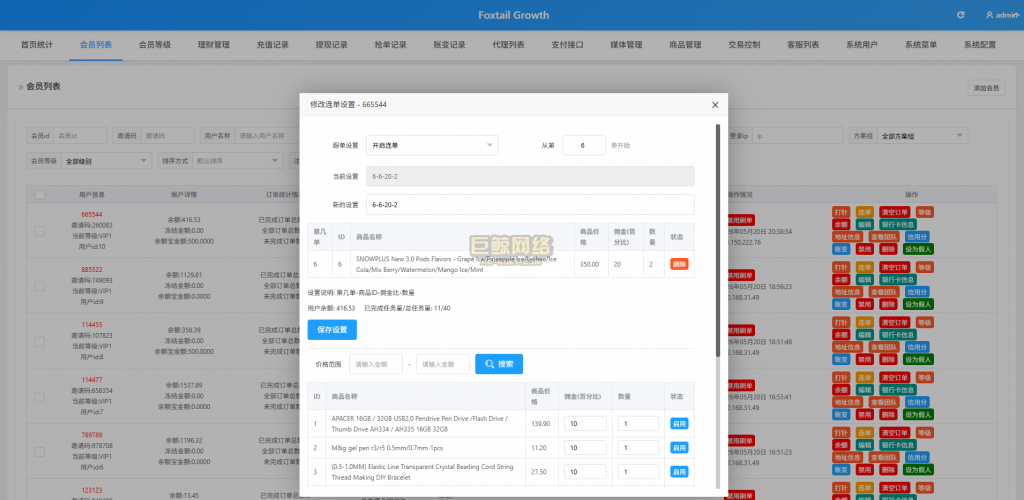
Task: Click the 数量 field for M&g gel pen
Action: (638, 448)
